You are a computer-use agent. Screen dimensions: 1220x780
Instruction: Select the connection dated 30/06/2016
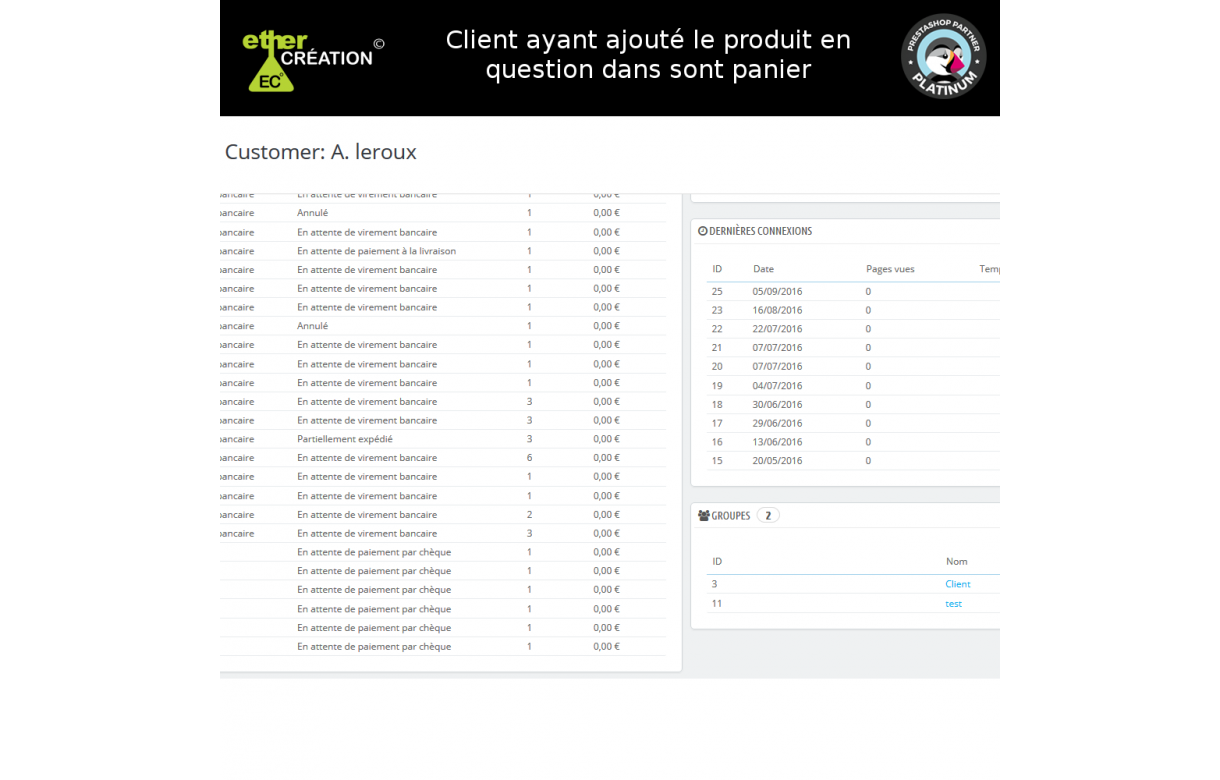[777, 405]
